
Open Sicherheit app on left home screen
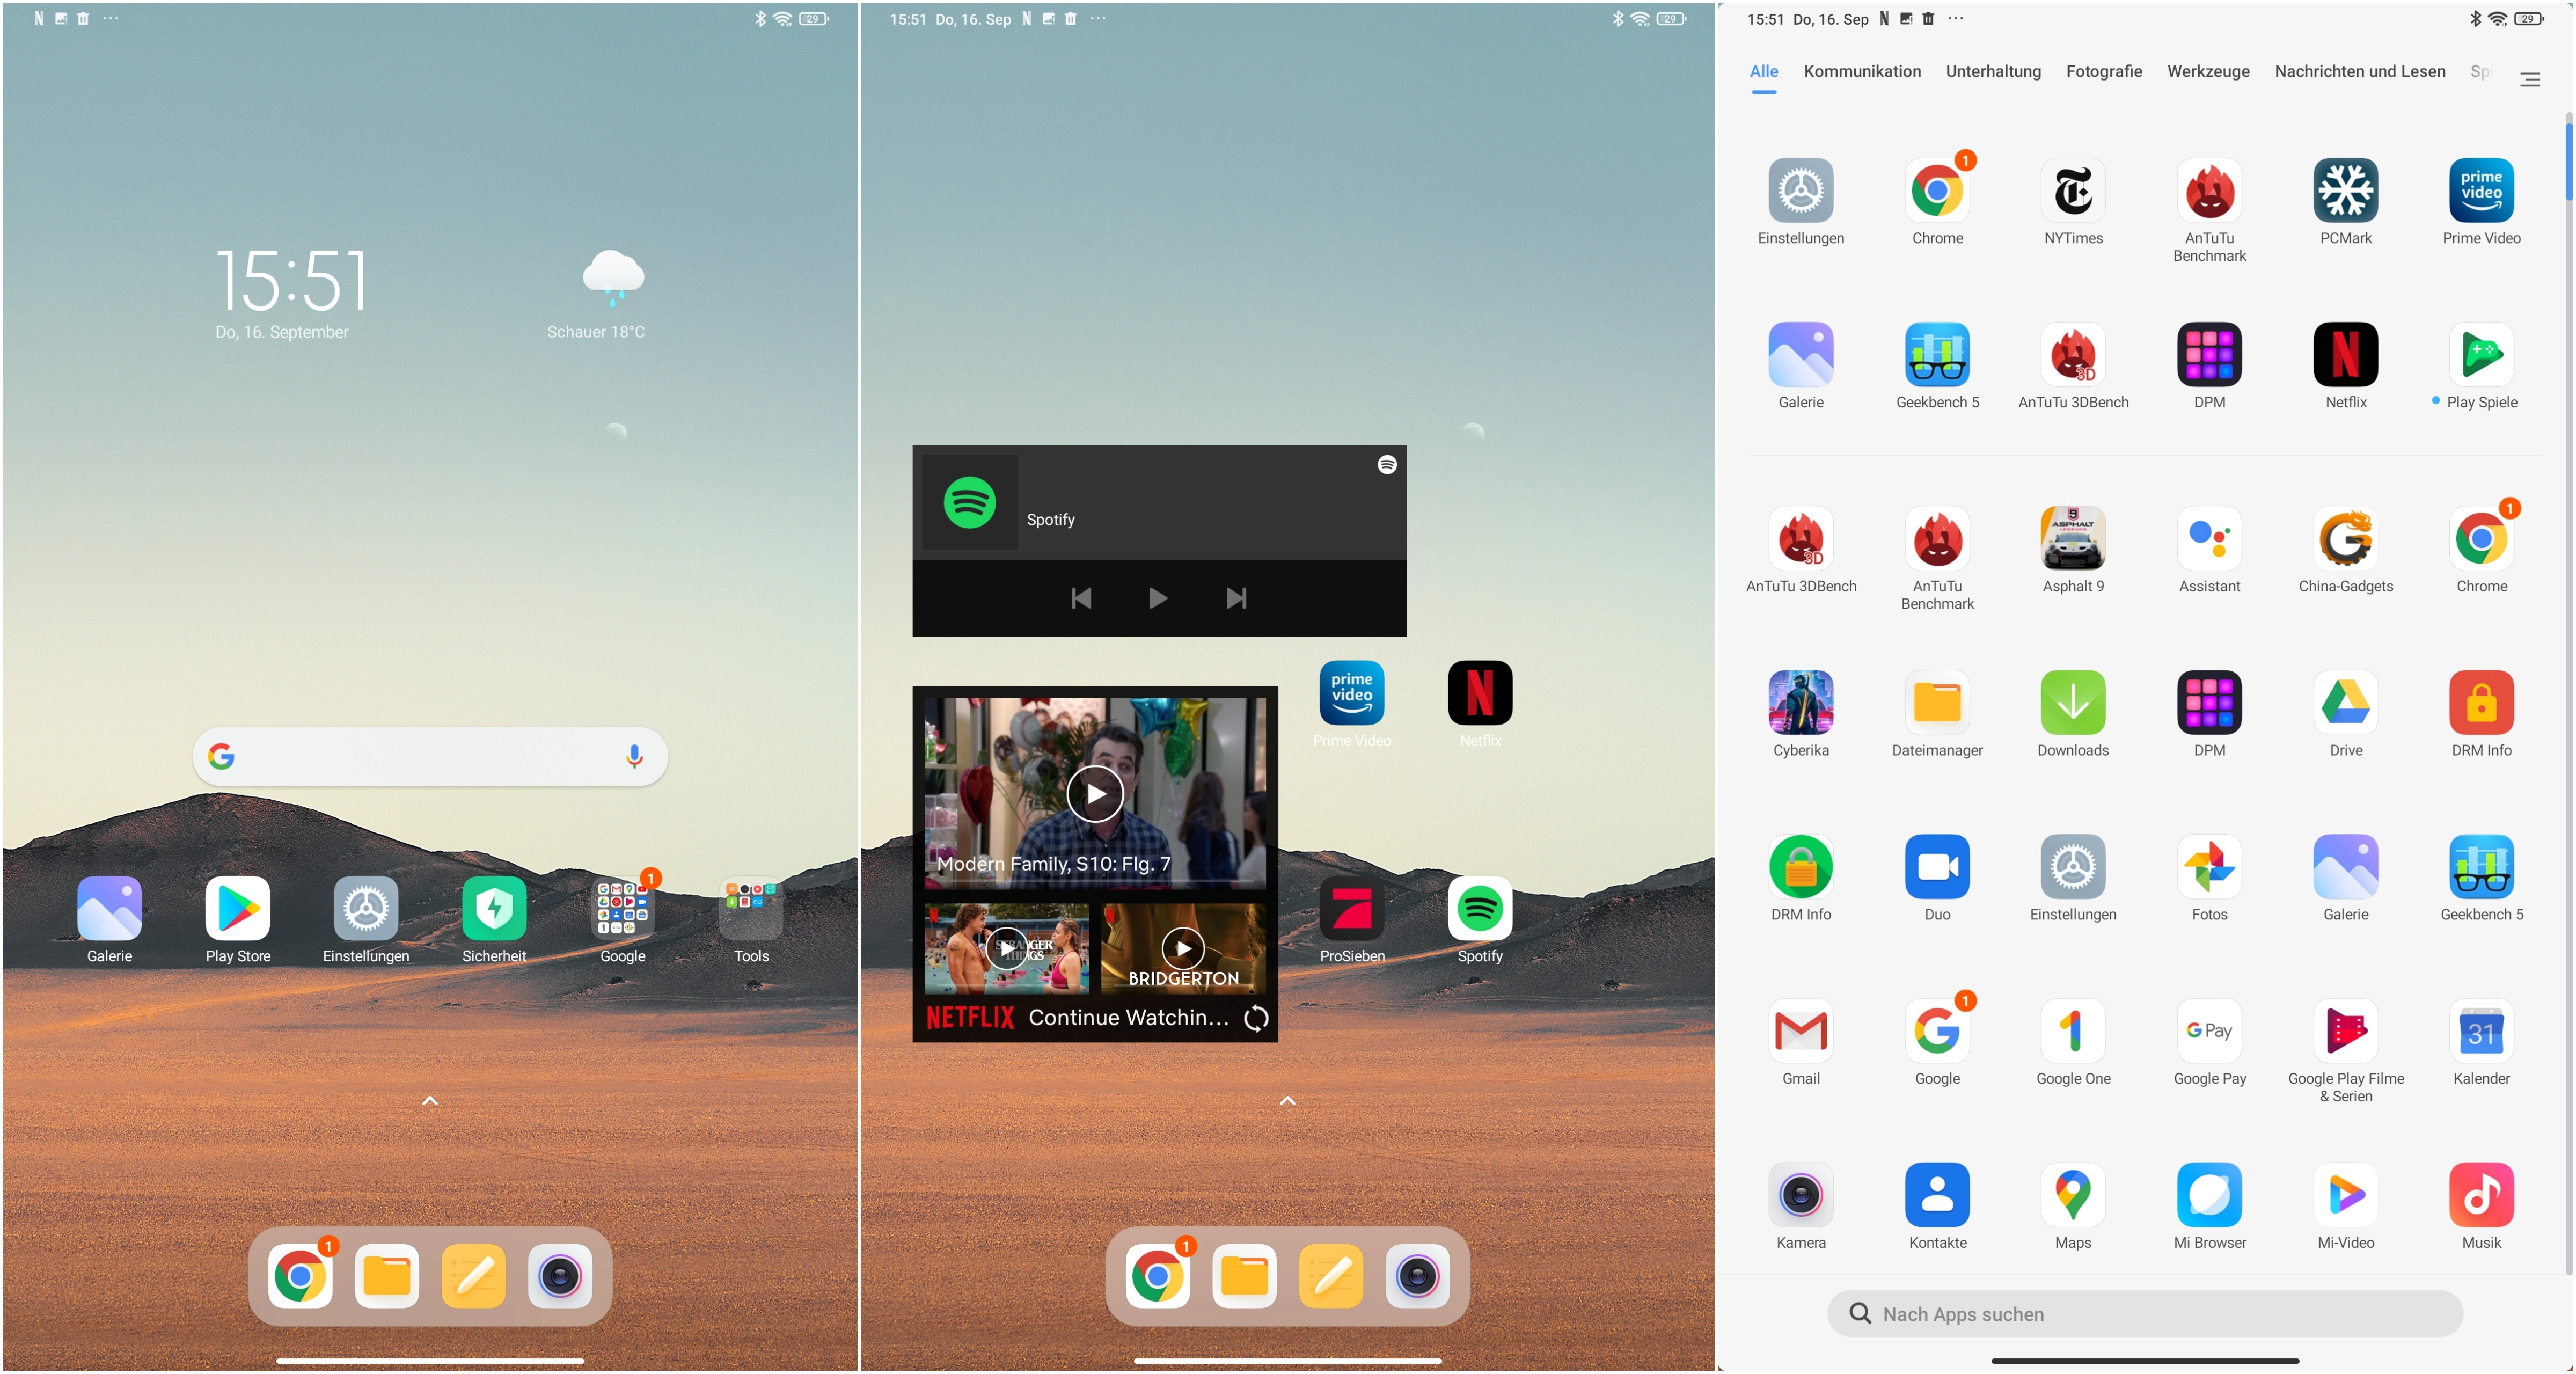pos(494,908)
